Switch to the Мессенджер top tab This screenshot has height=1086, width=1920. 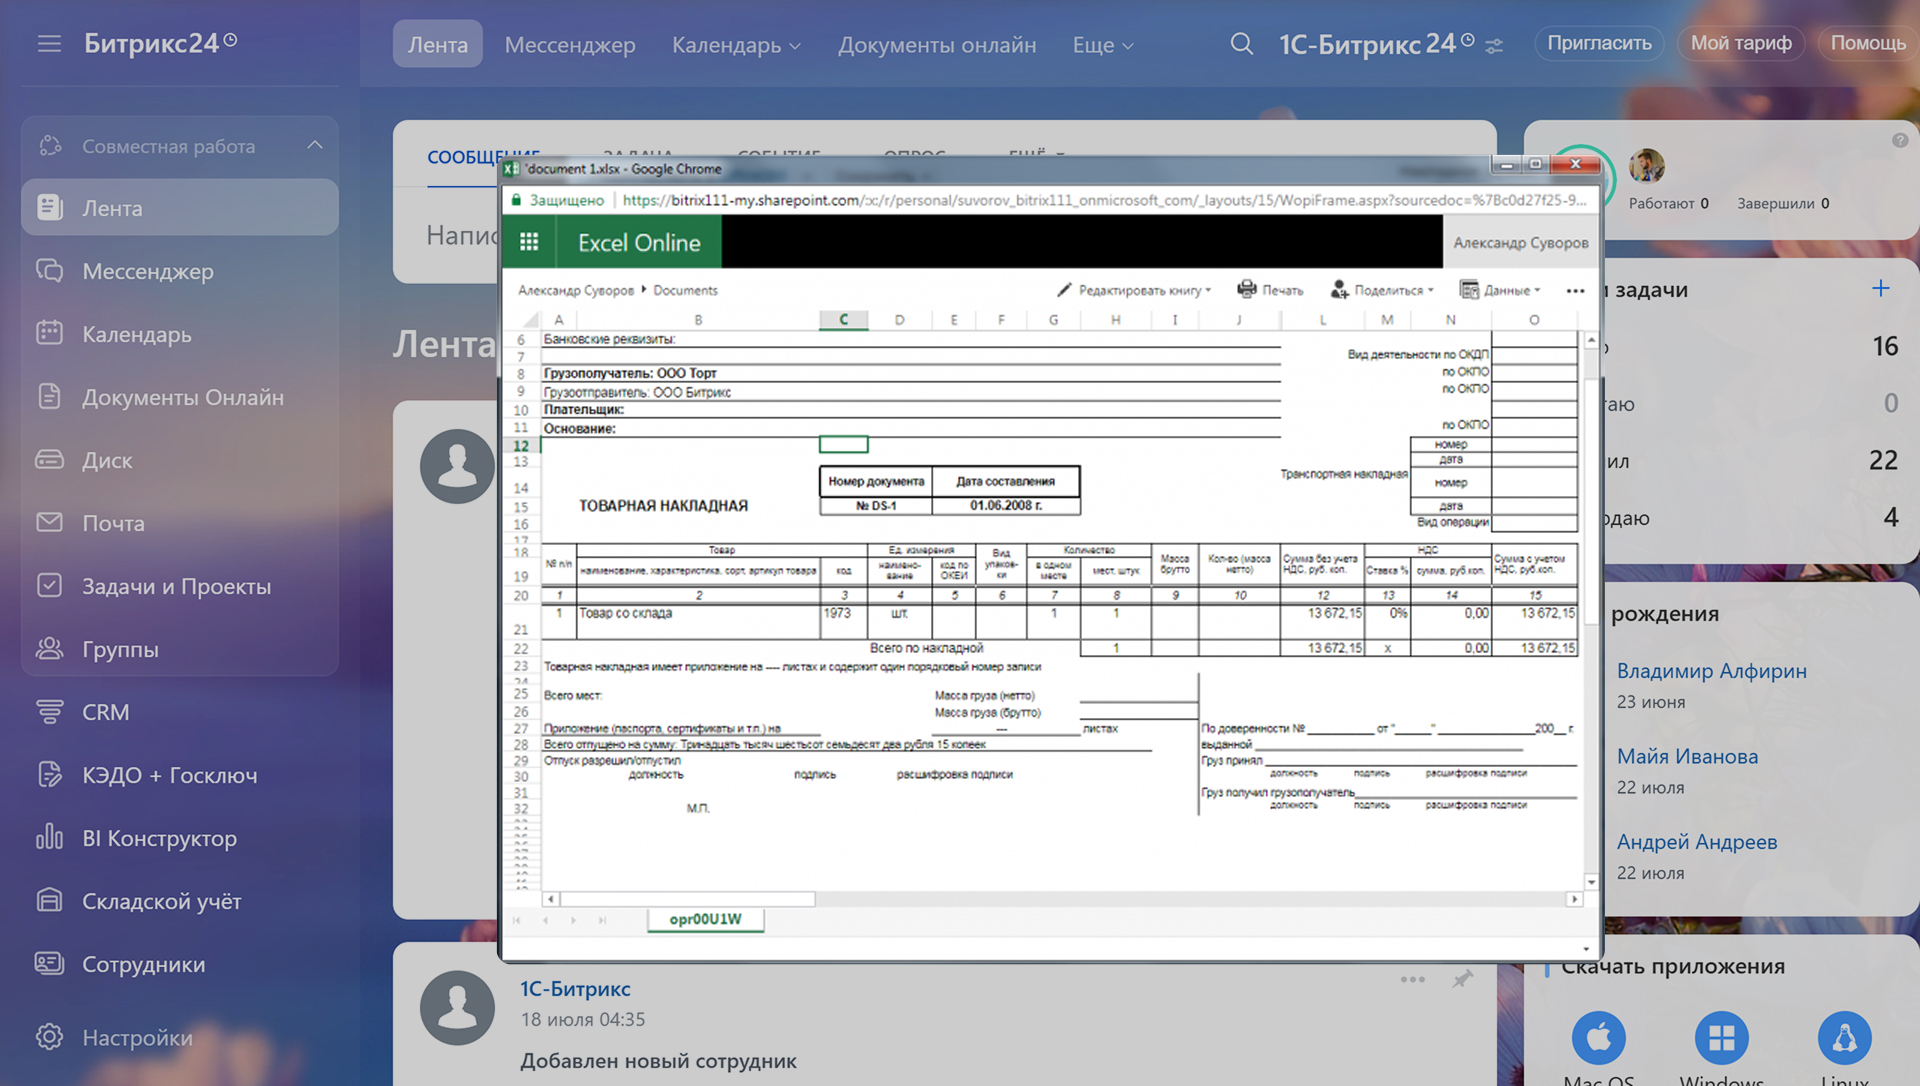point(570,45)
